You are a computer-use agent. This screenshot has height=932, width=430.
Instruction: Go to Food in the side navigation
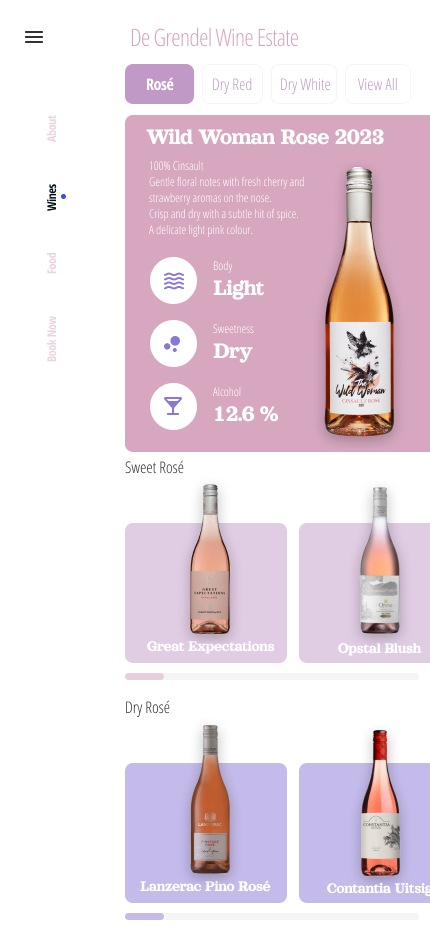coord(52,263)
